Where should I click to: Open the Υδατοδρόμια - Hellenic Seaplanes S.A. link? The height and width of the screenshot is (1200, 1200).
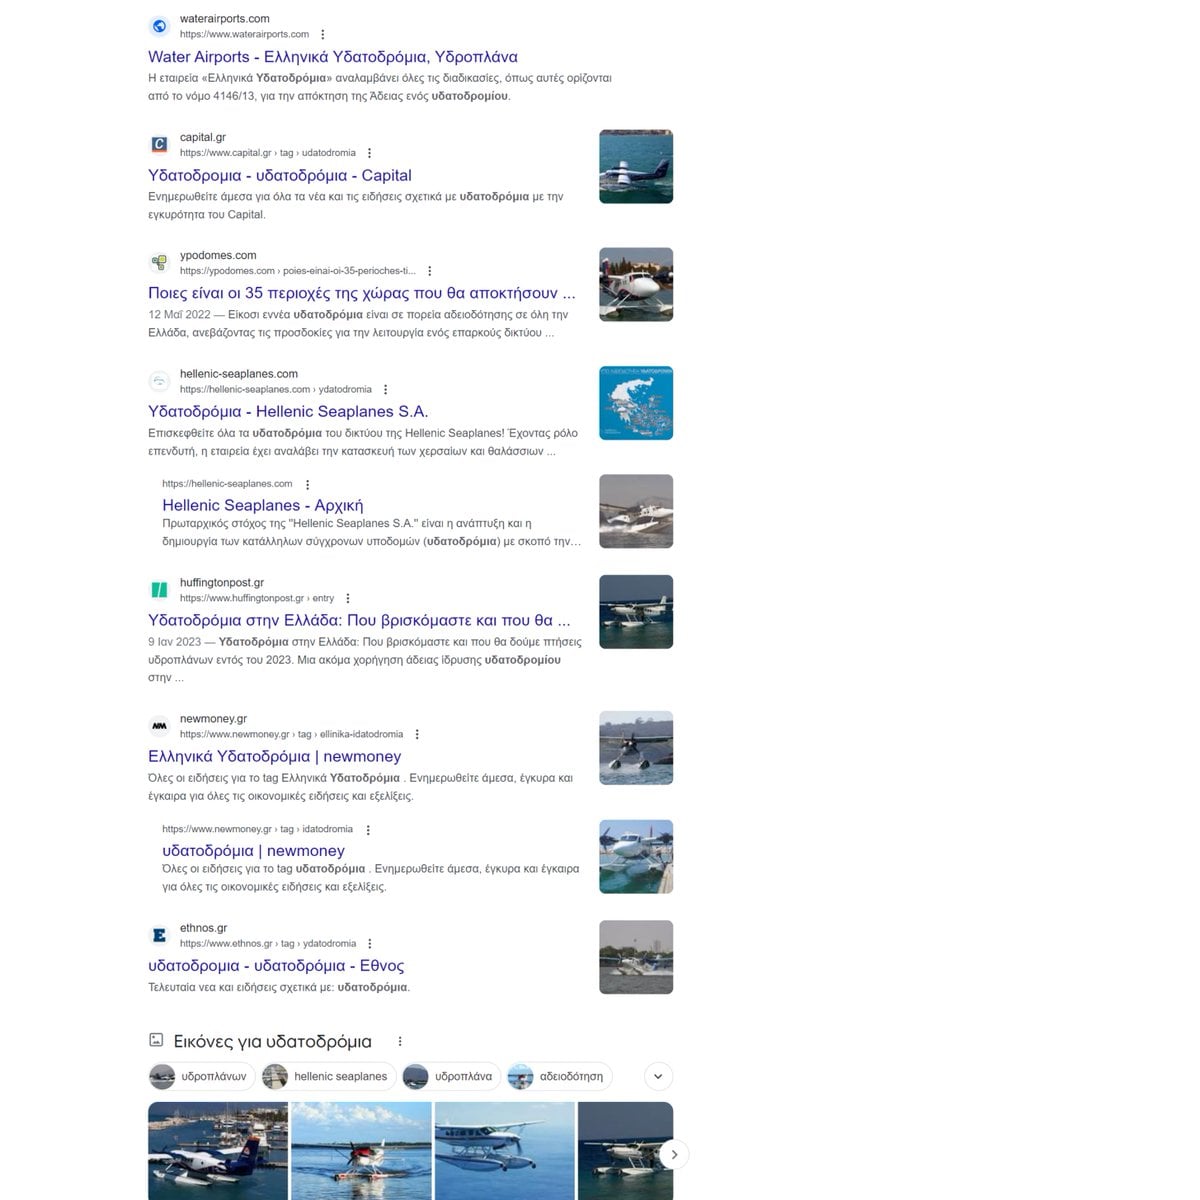click(288, 411)
